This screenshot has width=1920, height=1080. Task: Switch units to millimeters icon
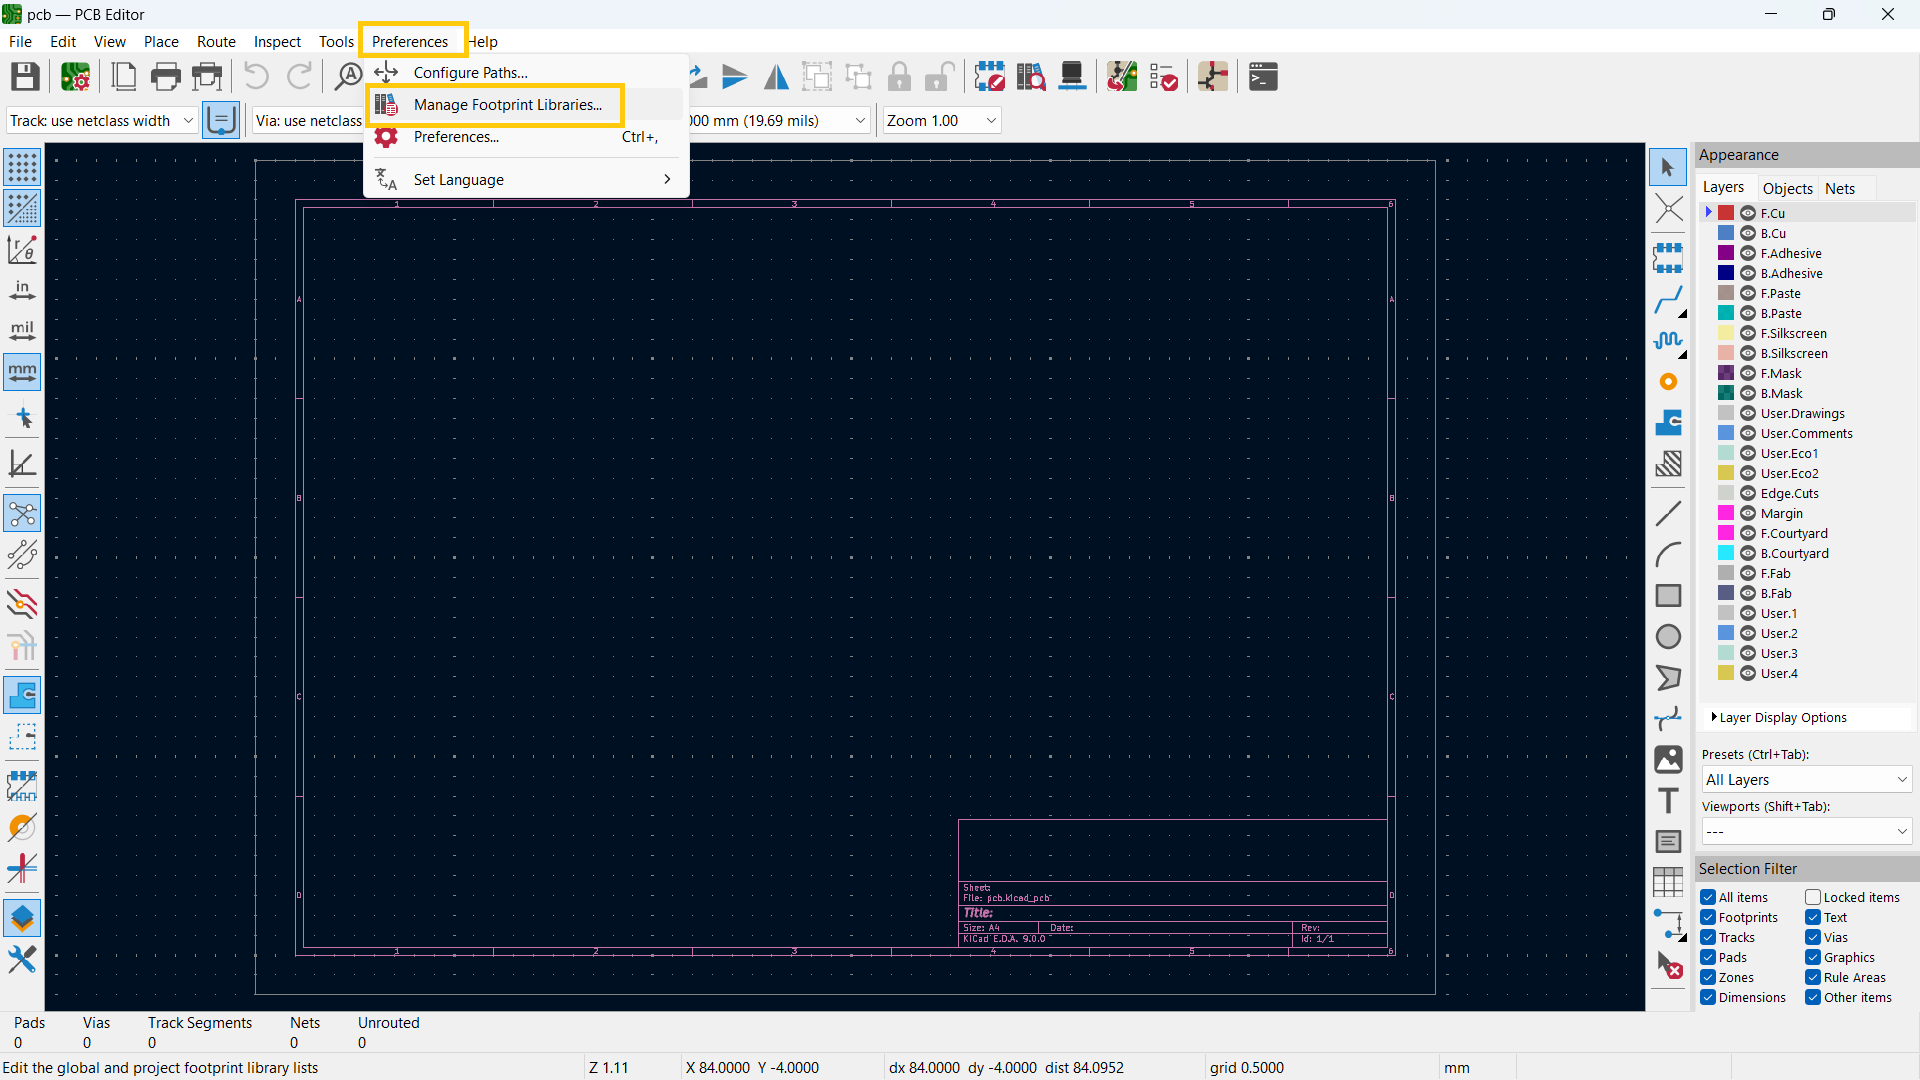coord(22,372)
